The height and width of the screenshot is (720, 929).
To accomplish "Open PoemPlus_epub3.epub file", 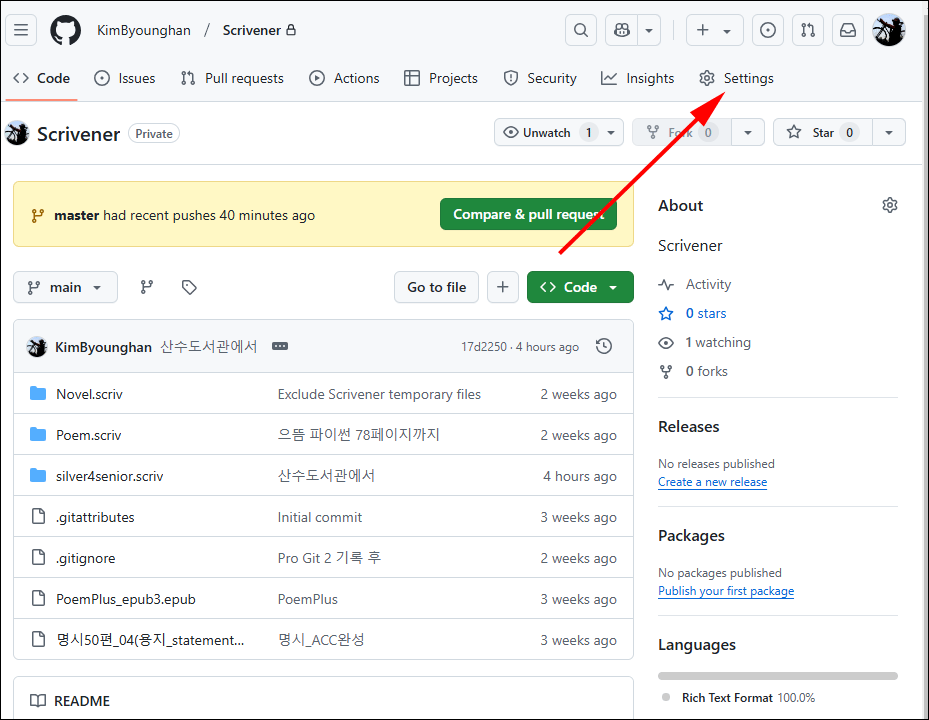I will coord(126,599).
